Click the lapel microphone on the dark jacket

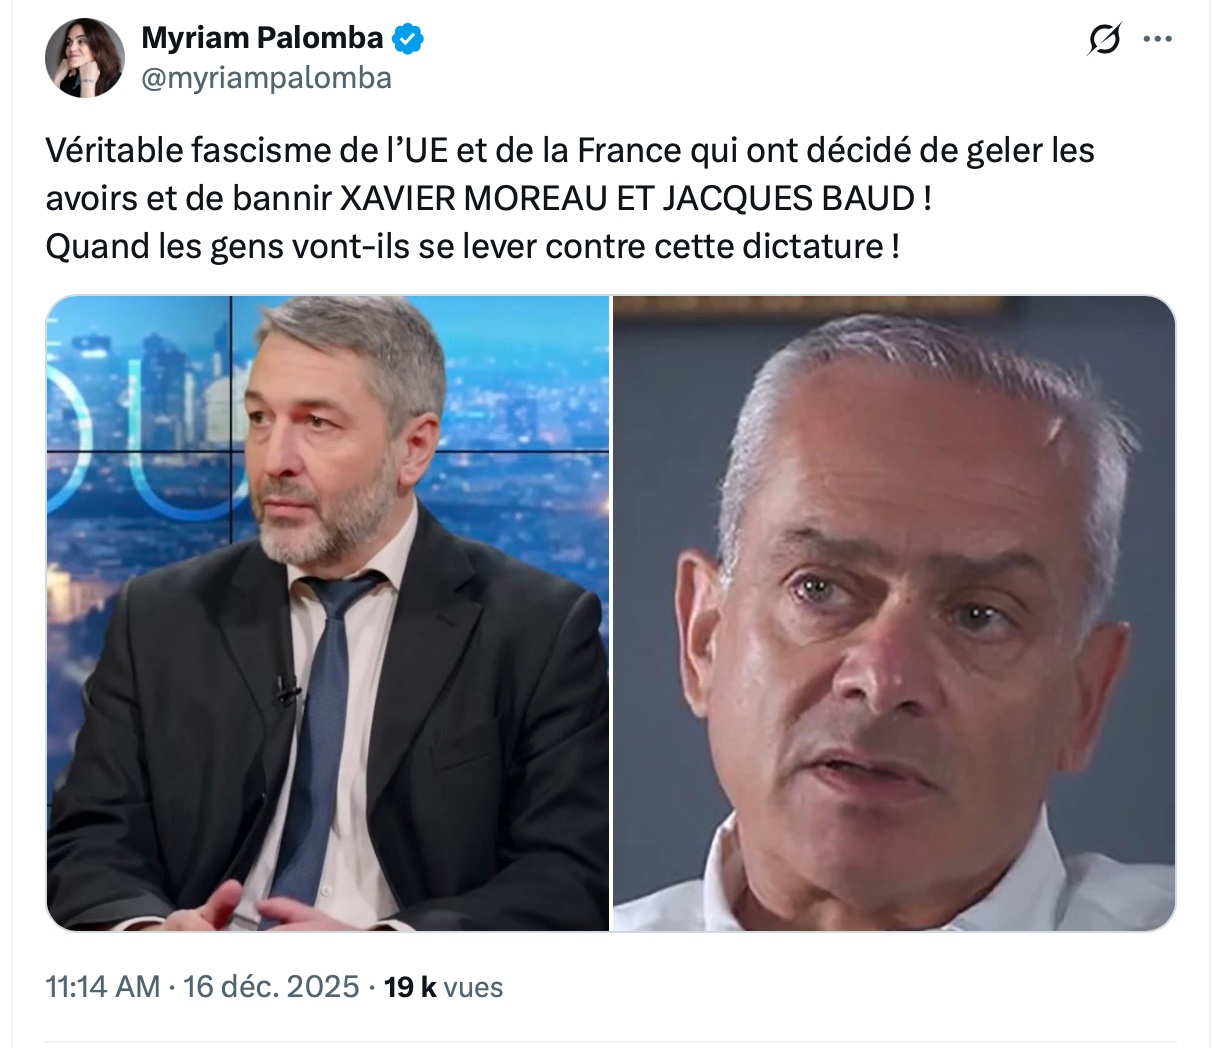[x=288, y=689]
